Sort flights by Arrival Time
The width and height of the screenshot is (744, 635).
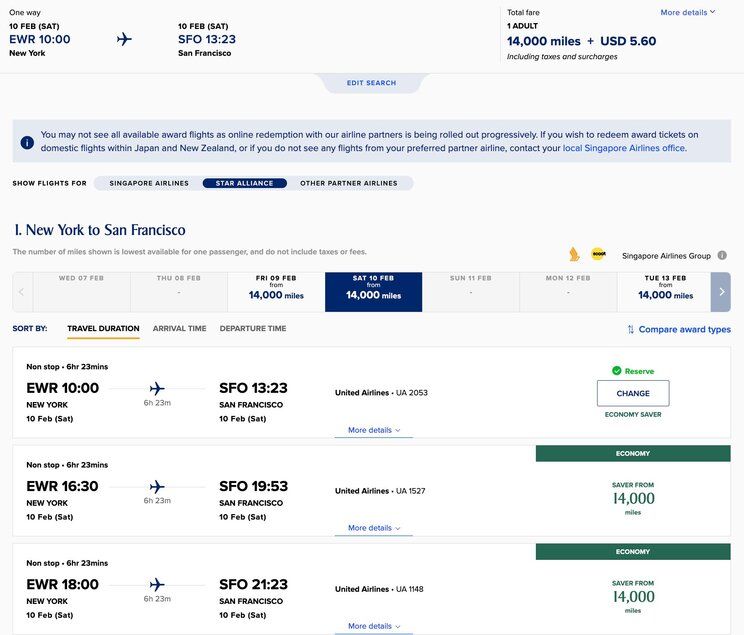179,328
